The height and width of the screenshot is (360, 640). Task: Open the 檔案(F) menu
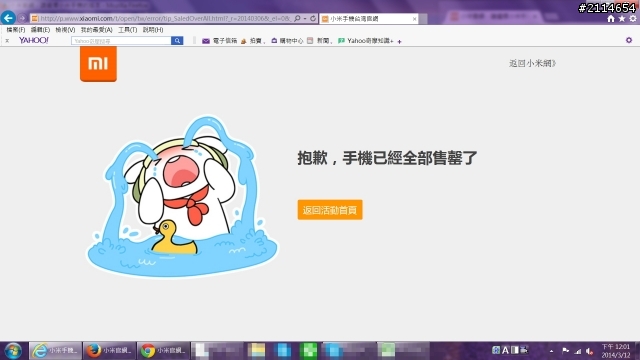16,30
